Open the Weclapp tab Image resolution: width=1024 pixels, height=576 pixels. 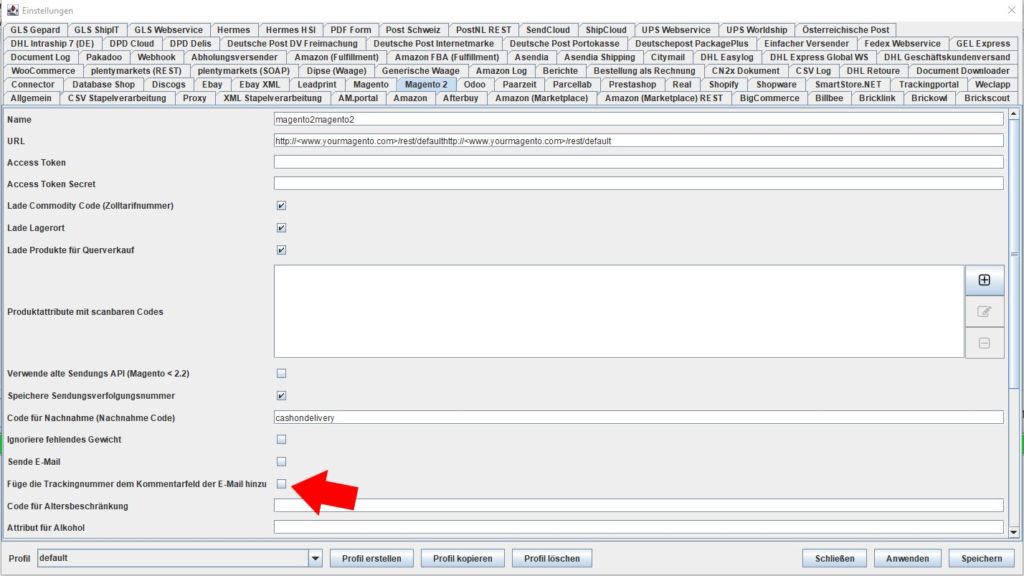click(992, 84)
